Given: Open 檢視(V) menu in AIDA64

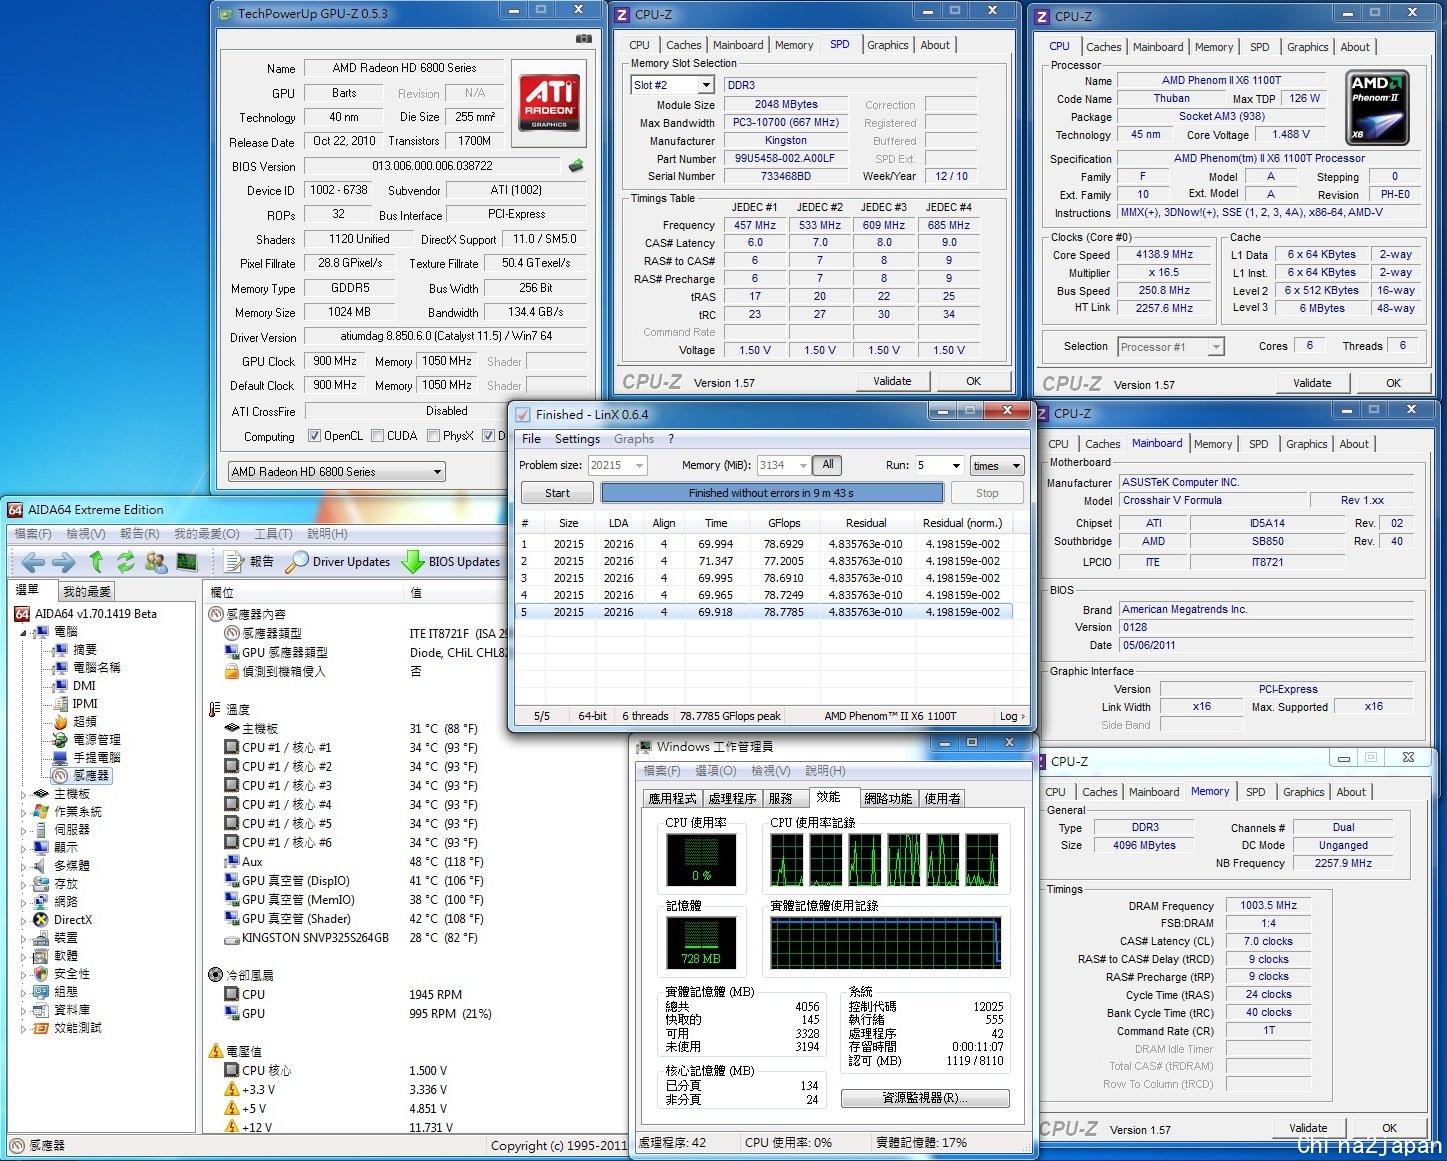Looking at the screenshot, I should click(85, 534).
